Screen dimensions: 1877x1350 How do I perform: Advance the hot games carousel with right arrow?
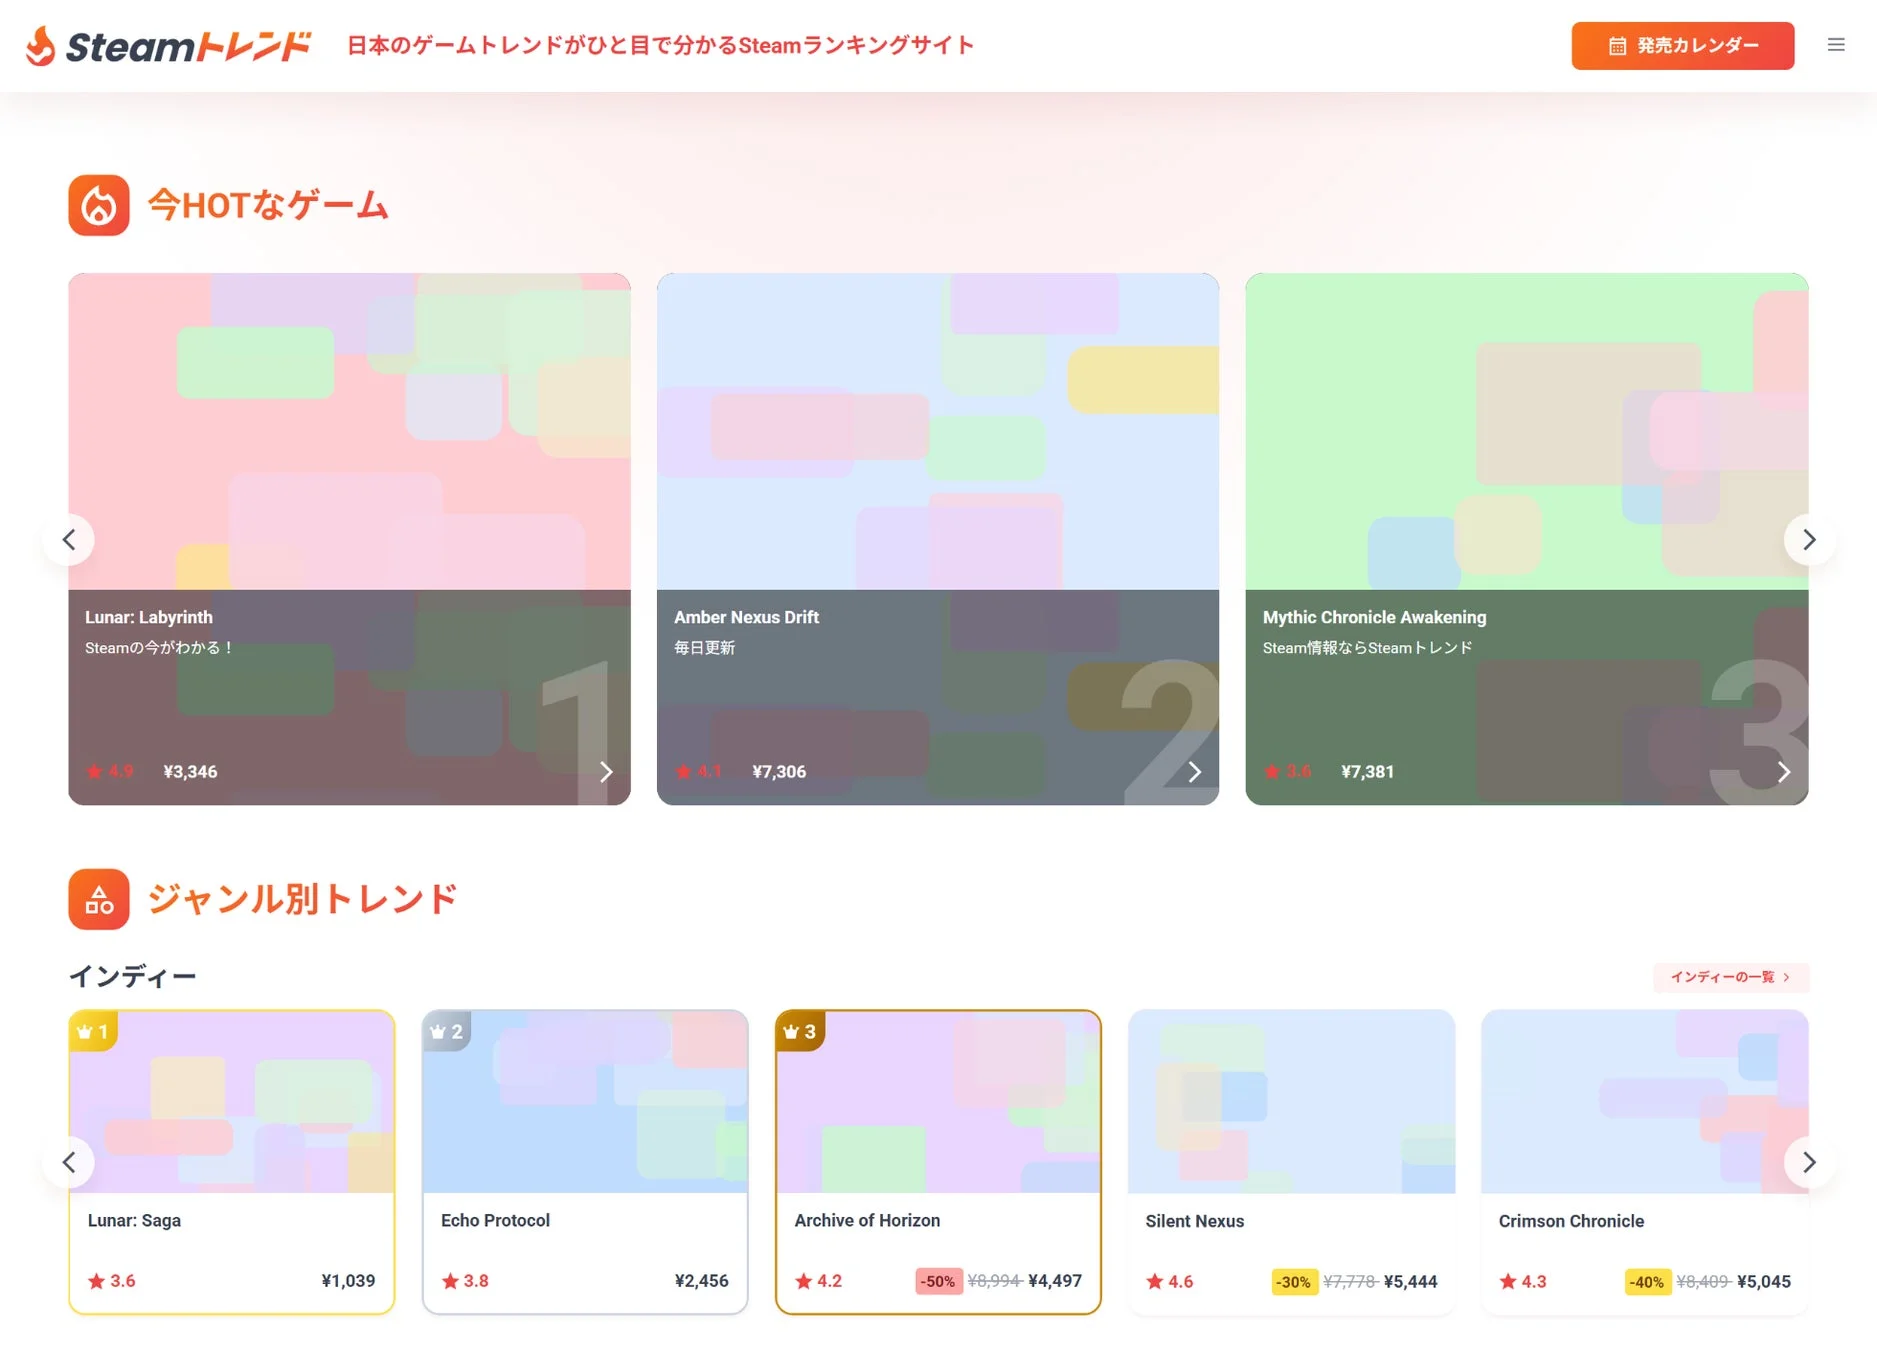(x=1808, y=539)
